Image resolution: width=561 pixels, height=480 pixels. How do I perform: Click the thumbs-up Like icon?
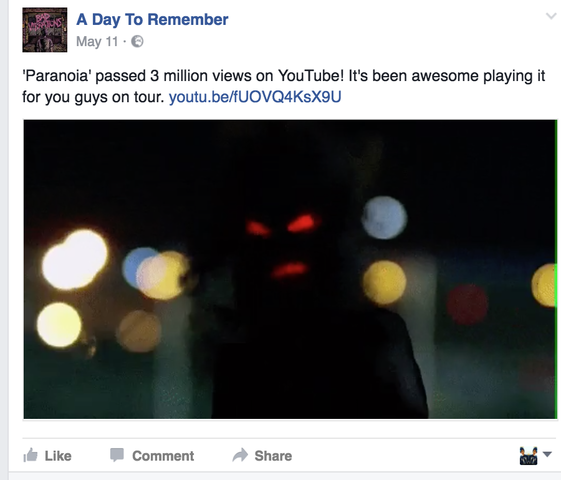(30, 455)
